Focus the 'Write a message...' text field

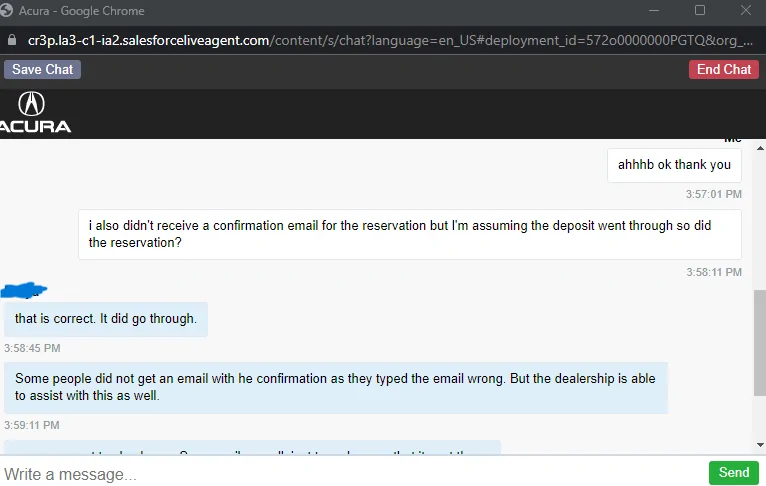point(350,473)
